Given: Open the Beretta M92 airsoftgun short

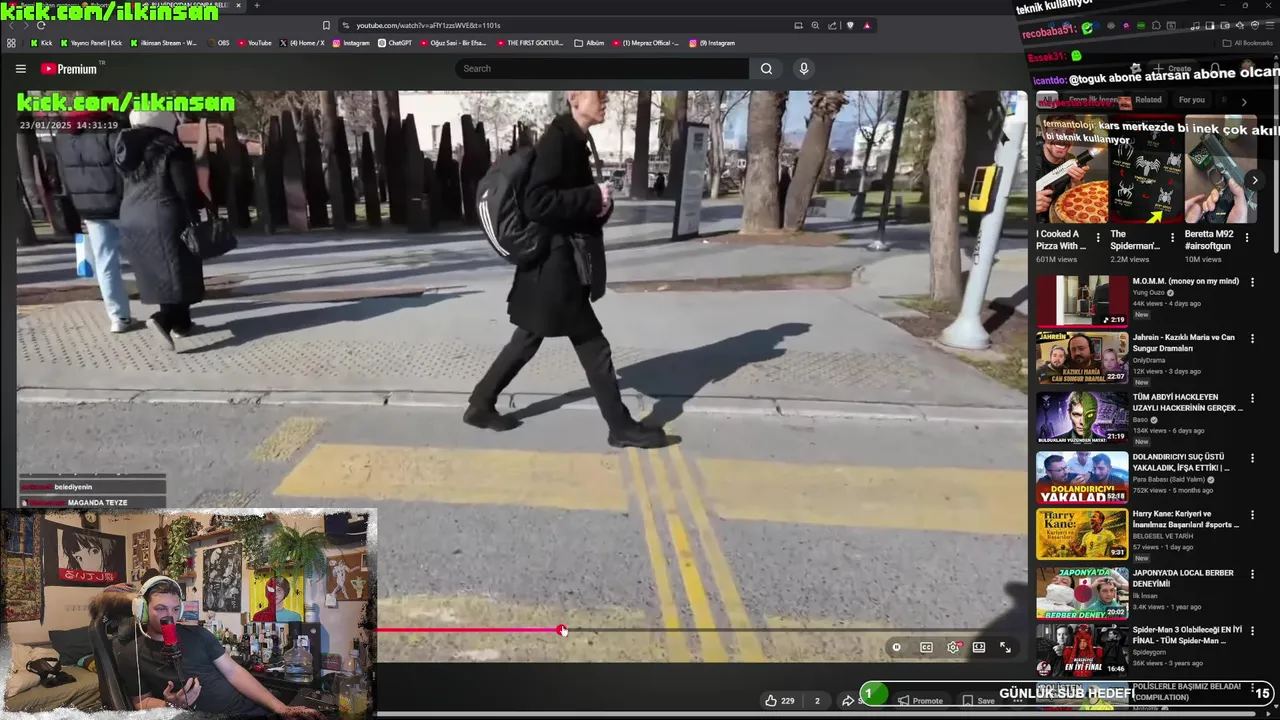Looking at the screenshot, I should [x=1220, y=169].
